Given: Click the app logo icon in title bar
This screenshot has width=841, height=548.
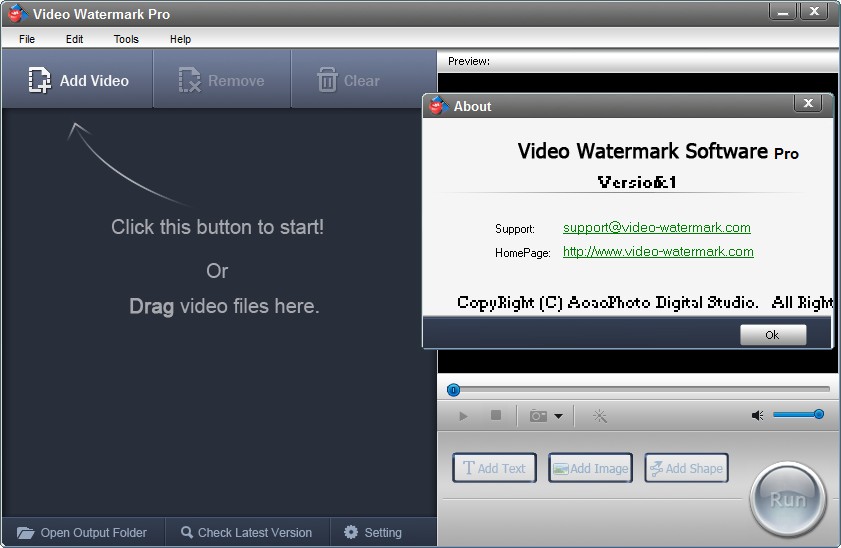Looking at the screenshot, I should coord(17,13).
